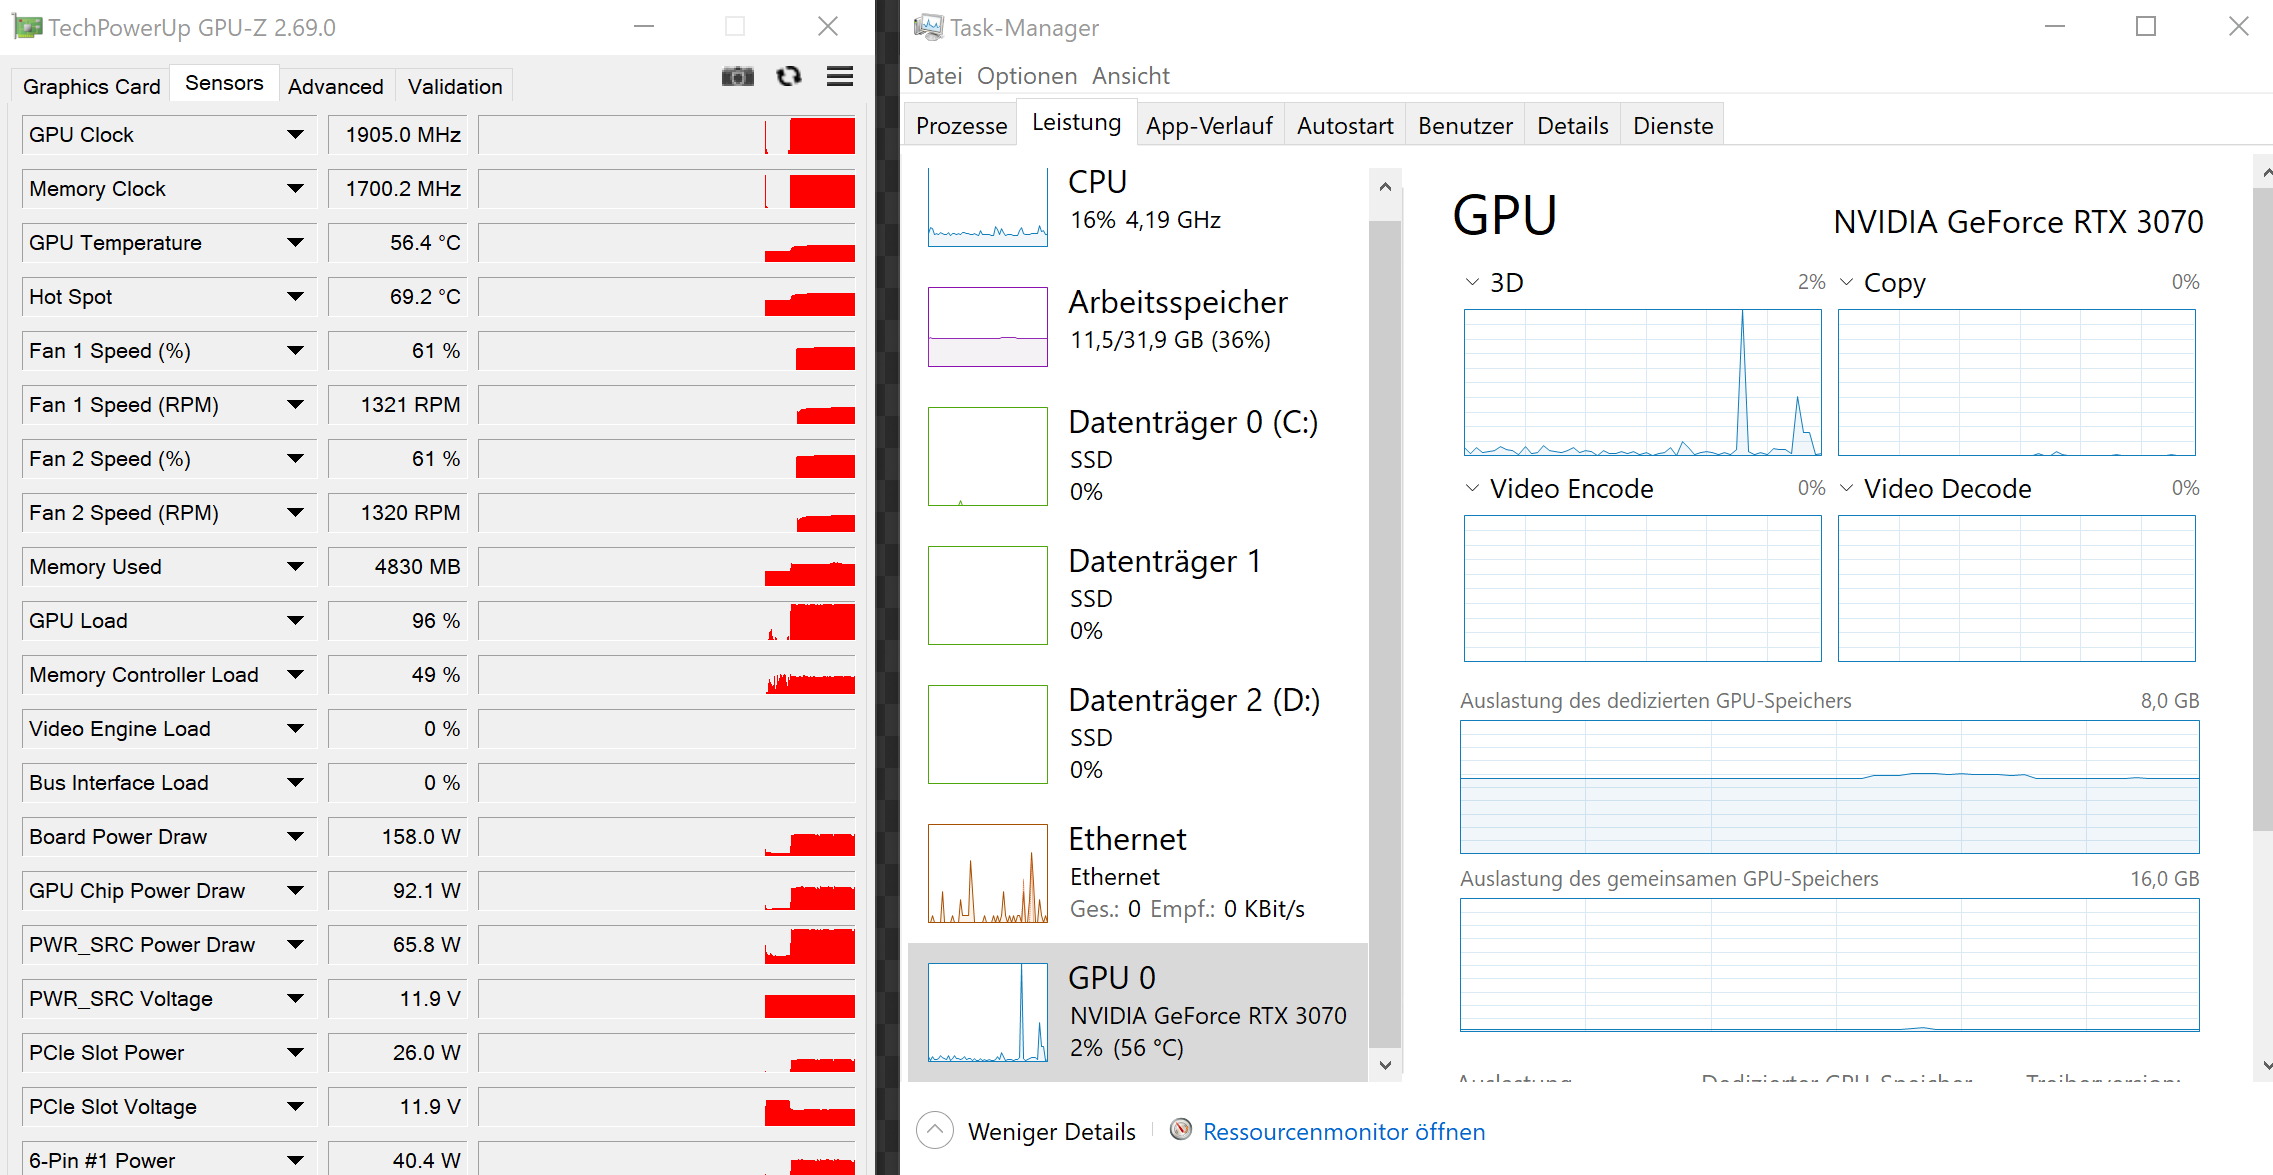
Task: Open the GPU Load sensor dropdown
Action: (295, 620)
